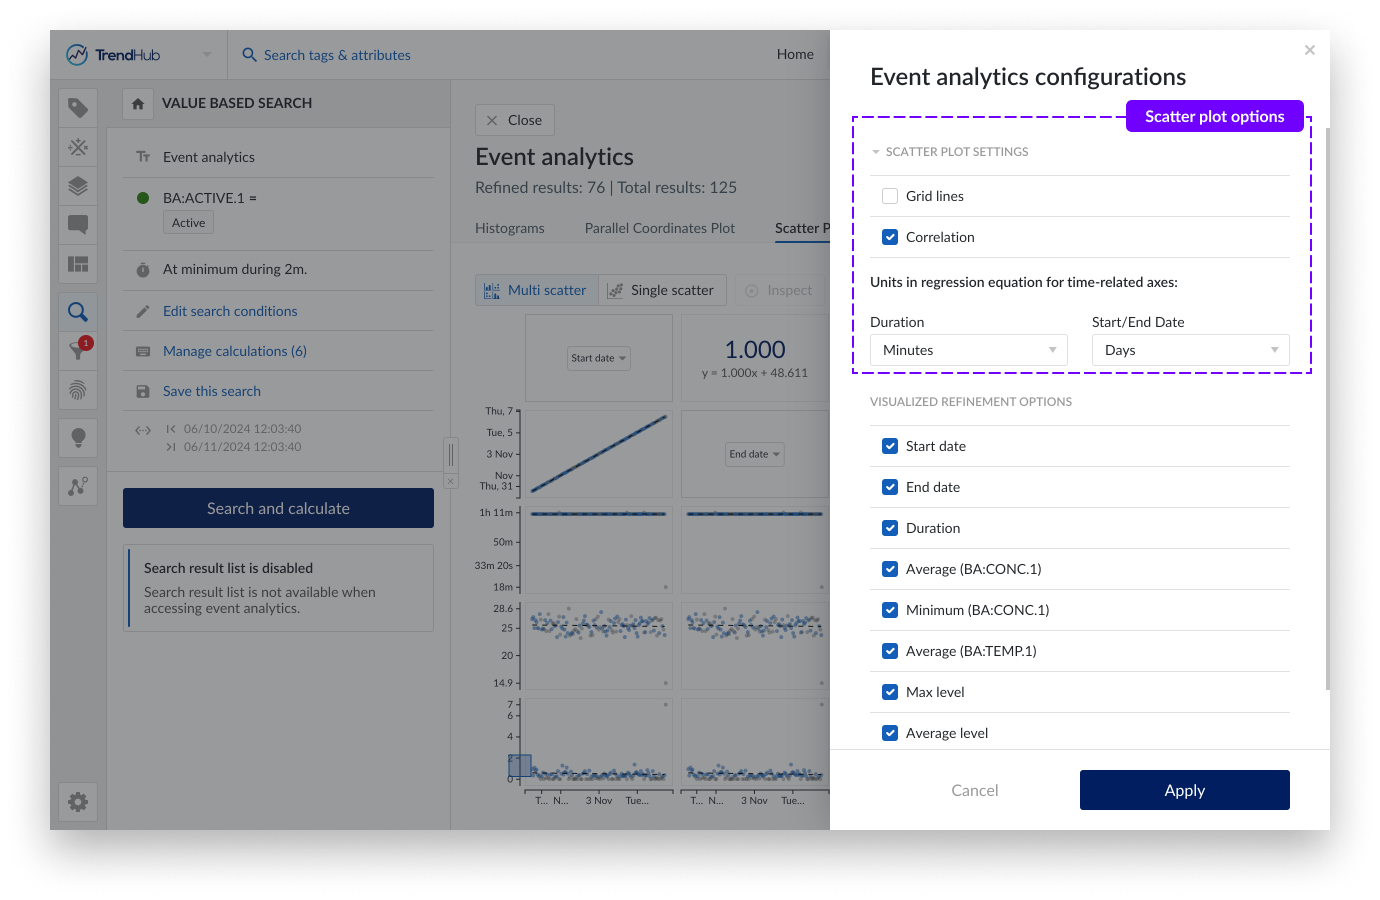This screenshot has width=1380, height=900.
Task: Enable the Grid lines checkbox
Action: (x=890, y=196)
